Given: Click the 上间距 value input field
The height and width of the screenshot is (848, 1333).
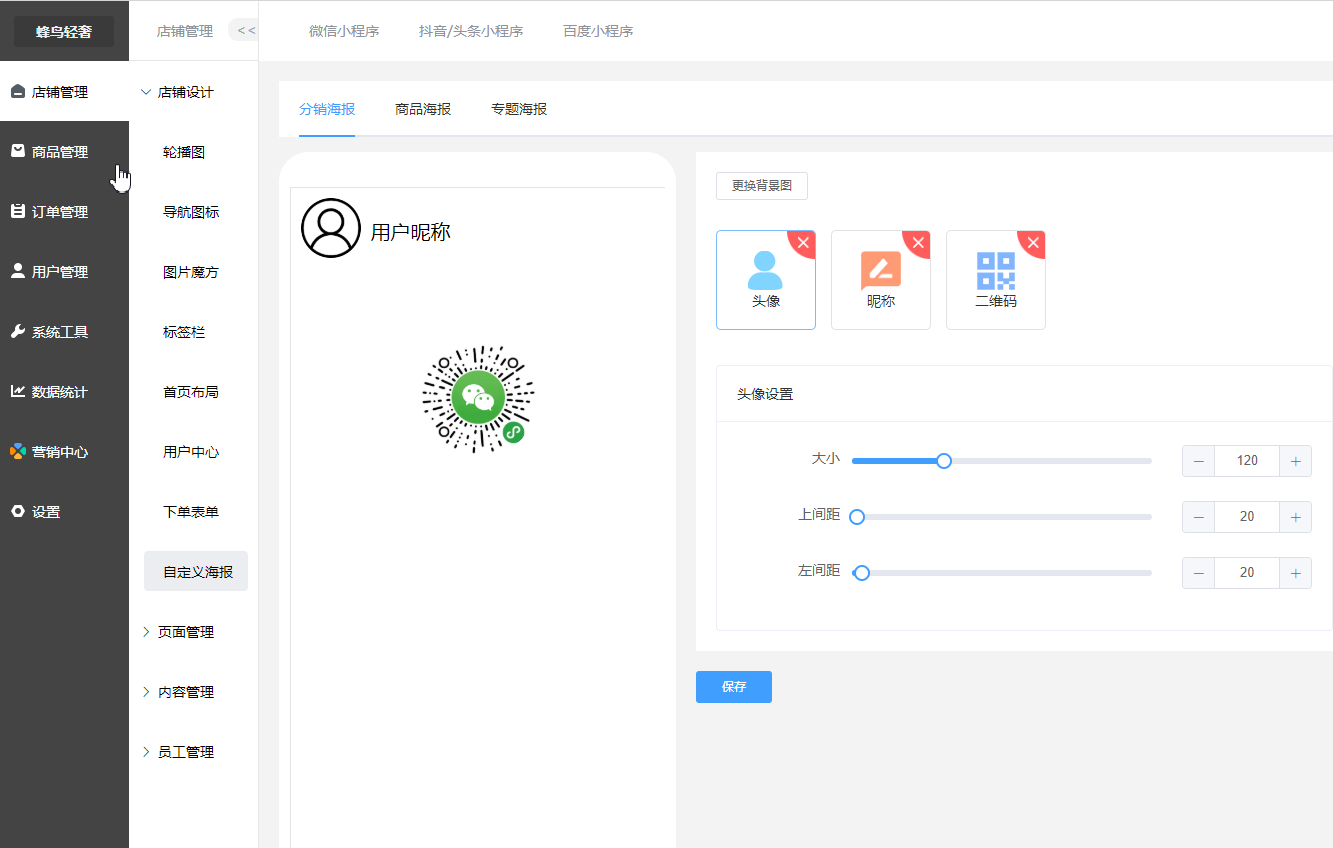Looking at the screenshot, I should 1247,517.
